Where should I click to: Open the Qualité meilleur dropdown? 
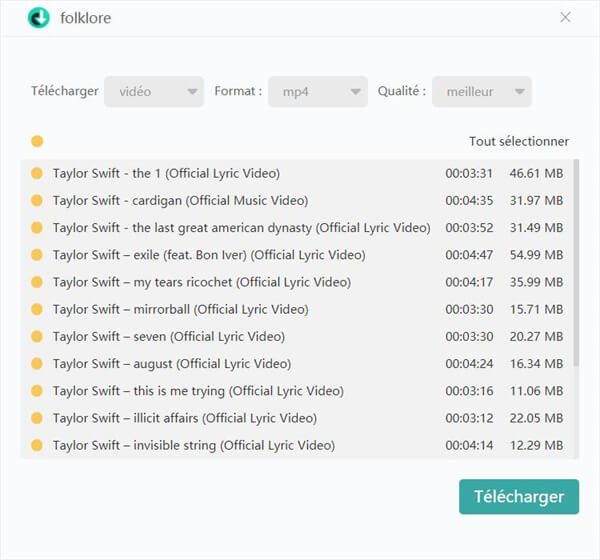click(x=481, y=91)
